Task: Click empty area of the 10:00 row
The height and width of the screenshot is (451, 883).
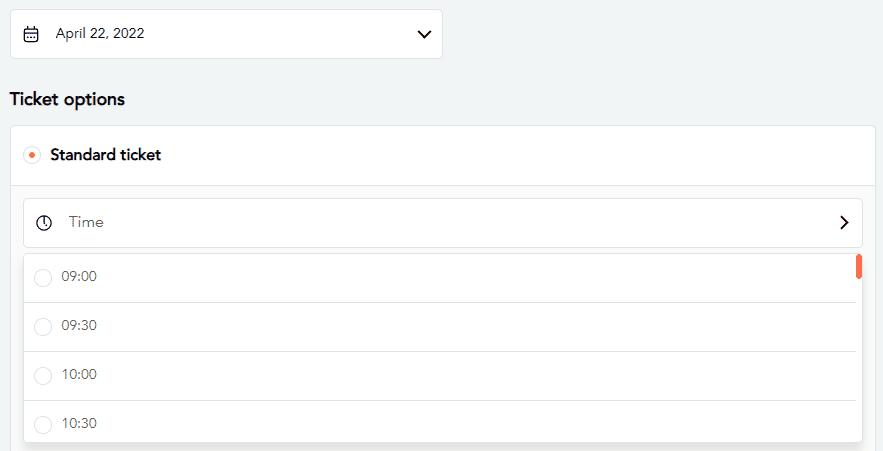Action: [x=450, y=376]
